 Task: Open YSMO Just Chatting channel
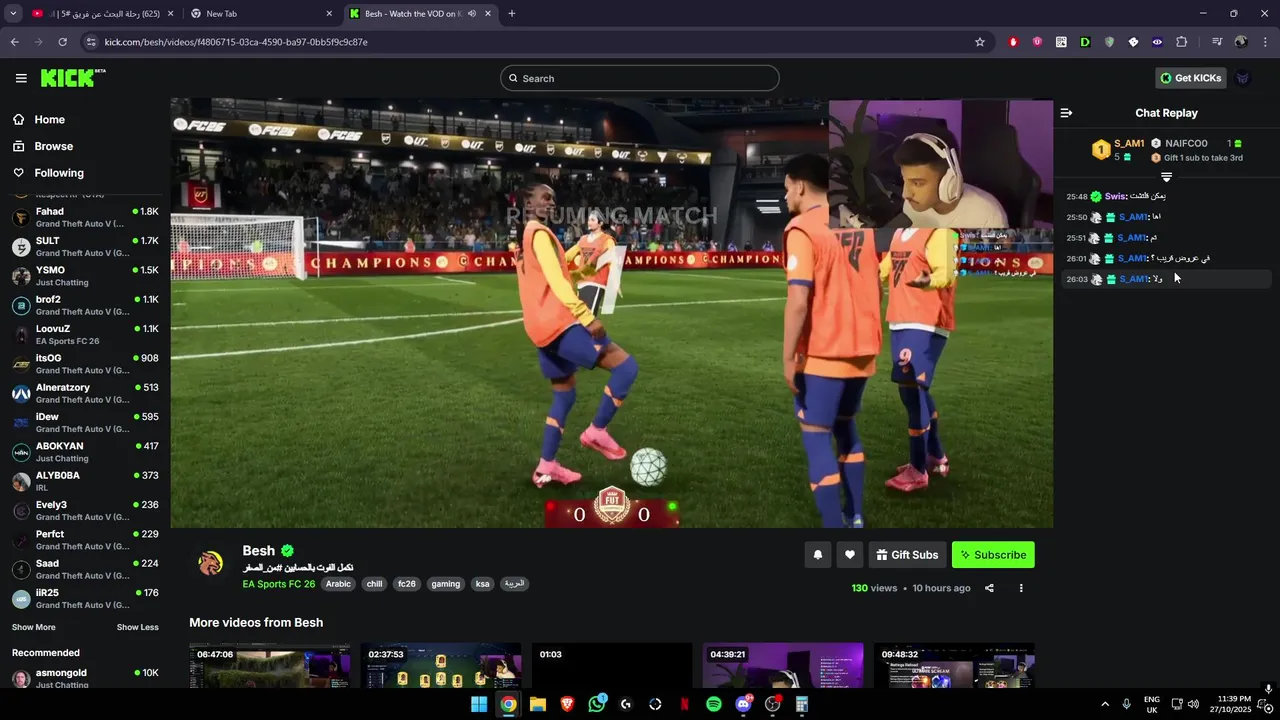click(x=85, y=276)
